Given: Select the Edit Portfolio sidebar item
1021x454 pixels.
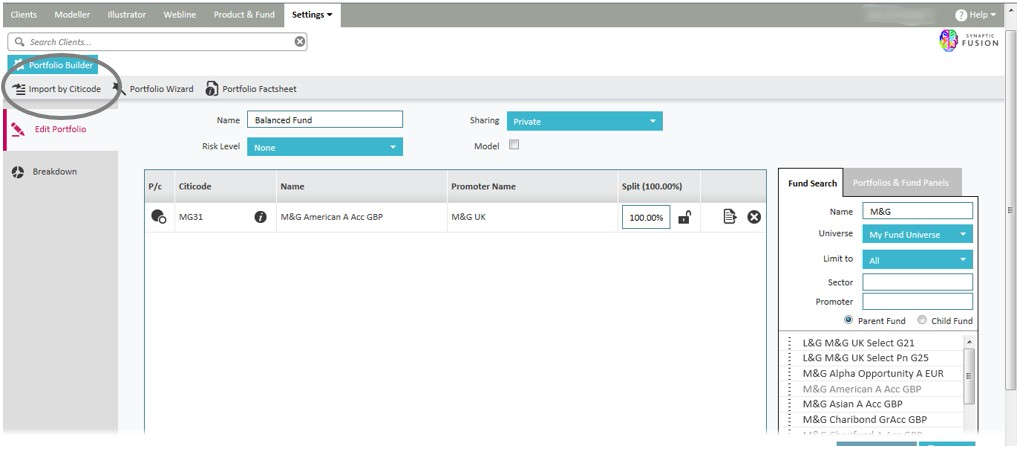Looking at the screenshot, I should [x=61, y=129].
